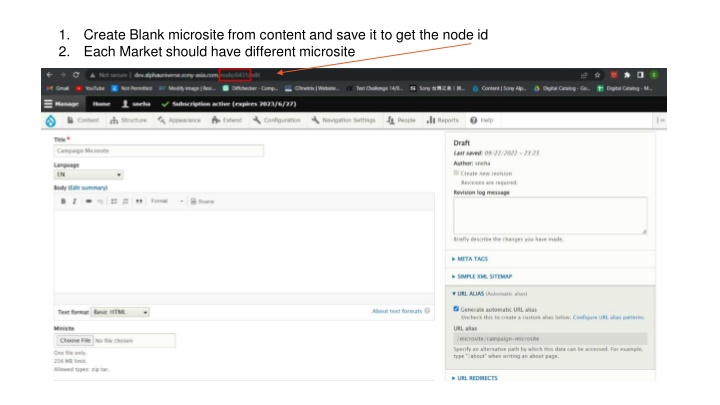Screen dimensions: 720x405
Task: Insert a link in the body editor
Action: tap(88, 202)
